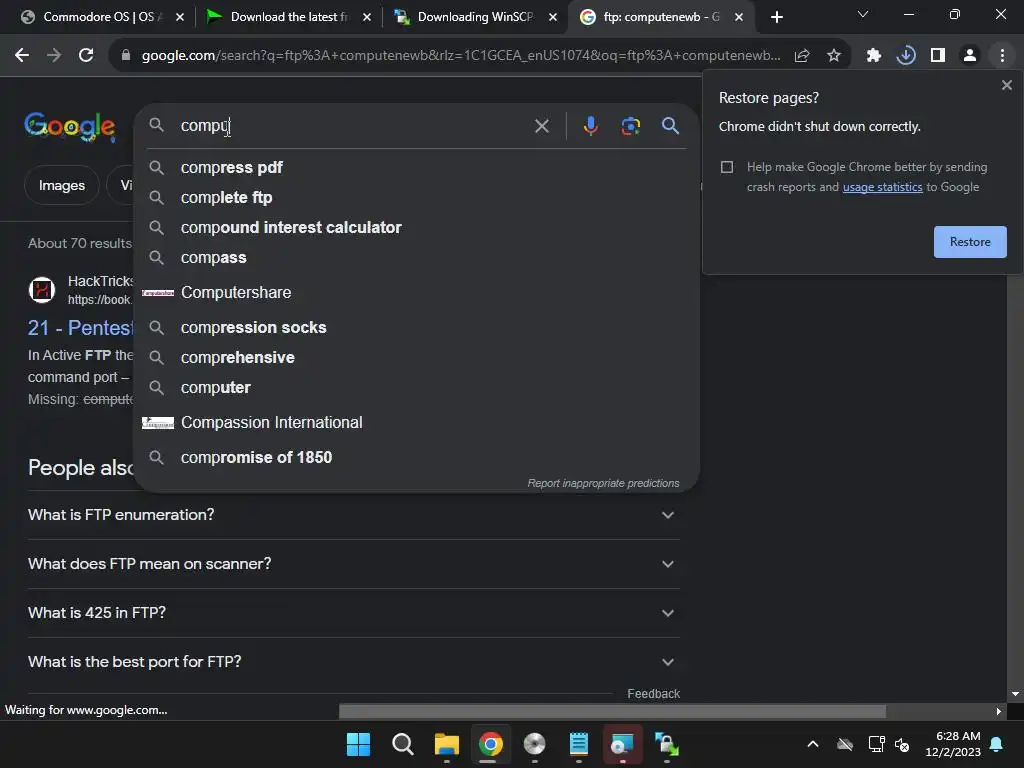Image resolution: width=1024 pixels, height=768 pixels.
Task: Select Compassion International suggestion
Action: coord(416,423)
